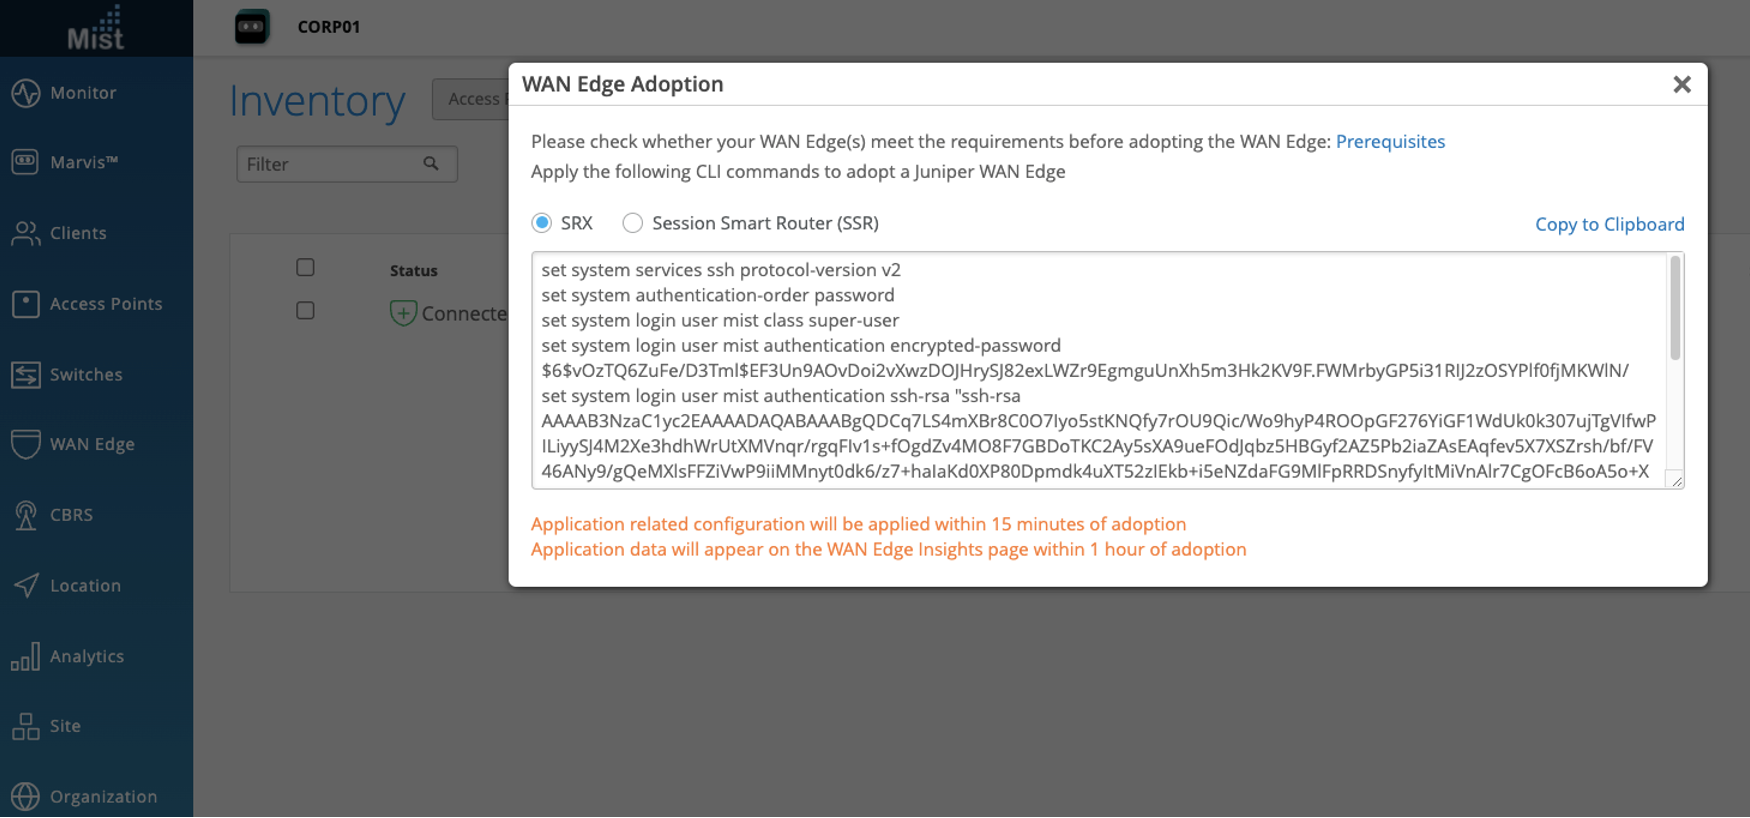Screen dimensions: 1750x818
Task: Open Access Points icon in sidebar
Action: tap(26, 304)
